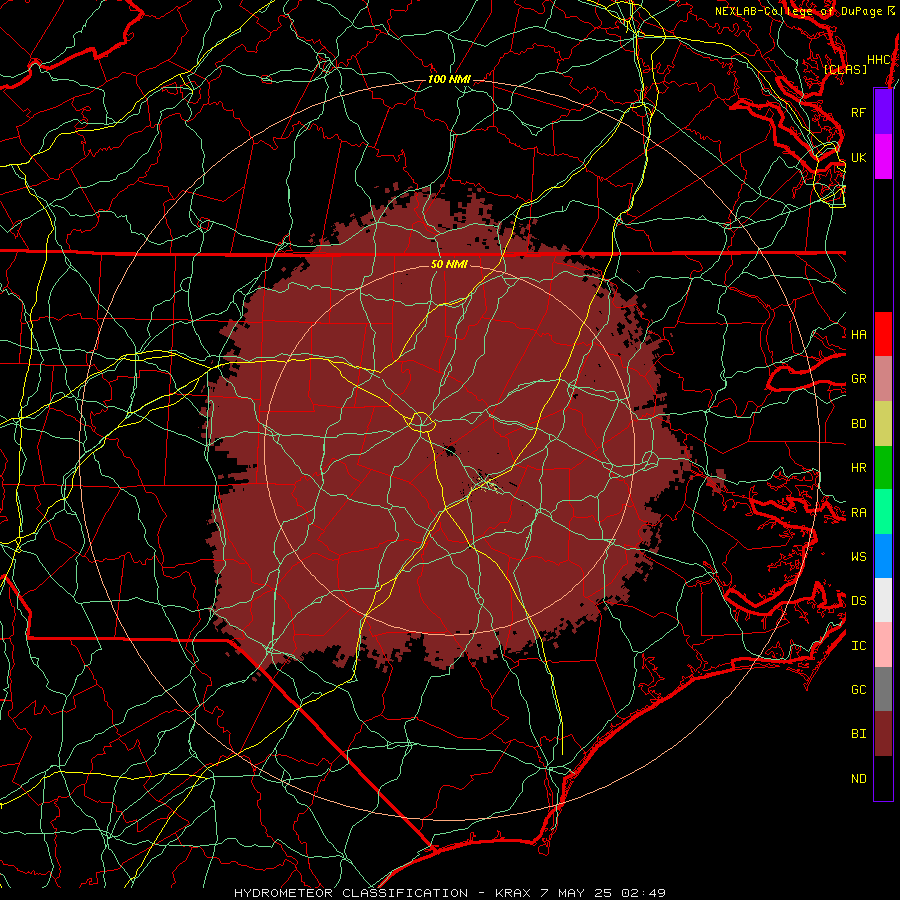Click the 'HR' legend label
Screen dimensions: 900x900
(x=858, y=468)
